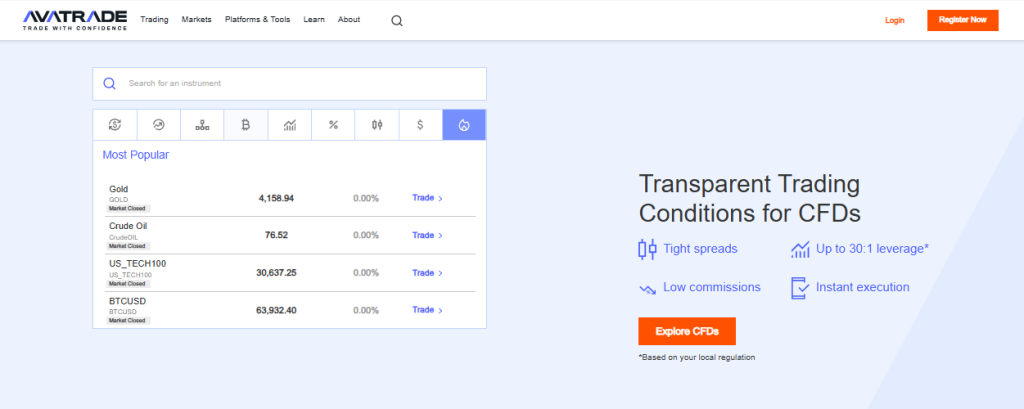Click the Gold instrument name
The width and height of the screenshot is (1024, 409).
(119, 189)
